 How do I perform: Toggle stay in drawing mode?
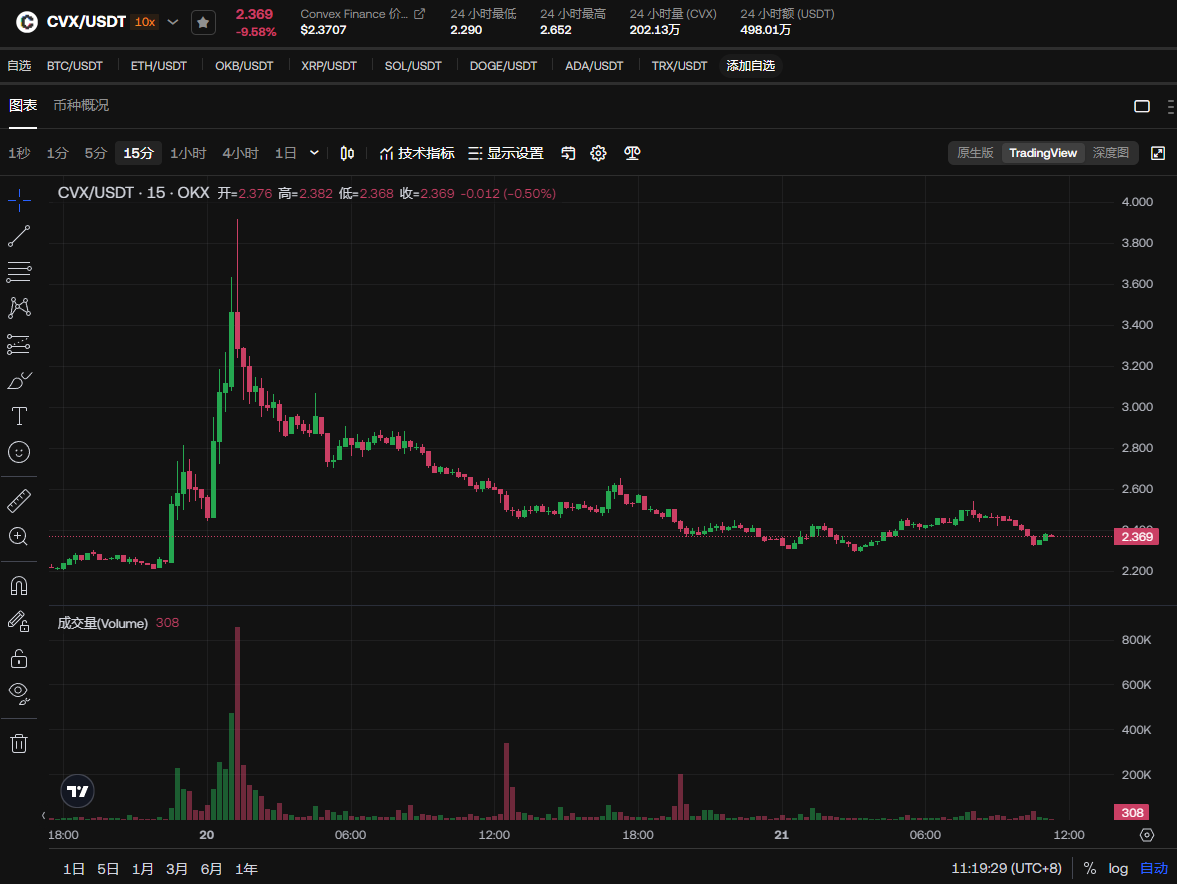coord(19,622)
